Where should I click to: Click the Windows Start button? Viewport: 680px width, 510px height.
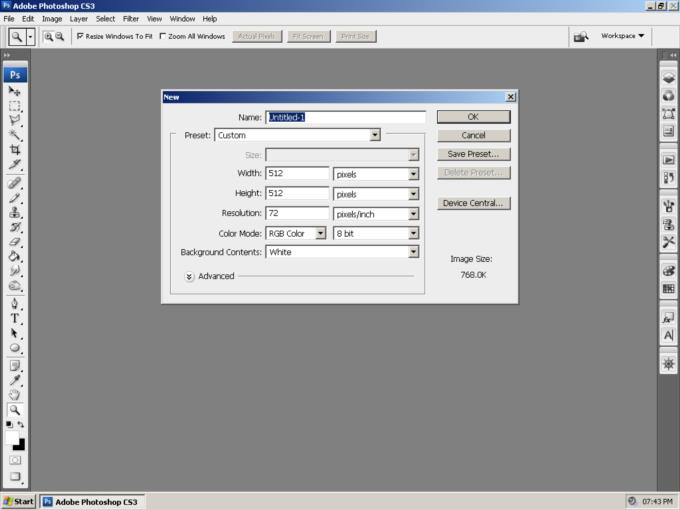coord(18,502)
